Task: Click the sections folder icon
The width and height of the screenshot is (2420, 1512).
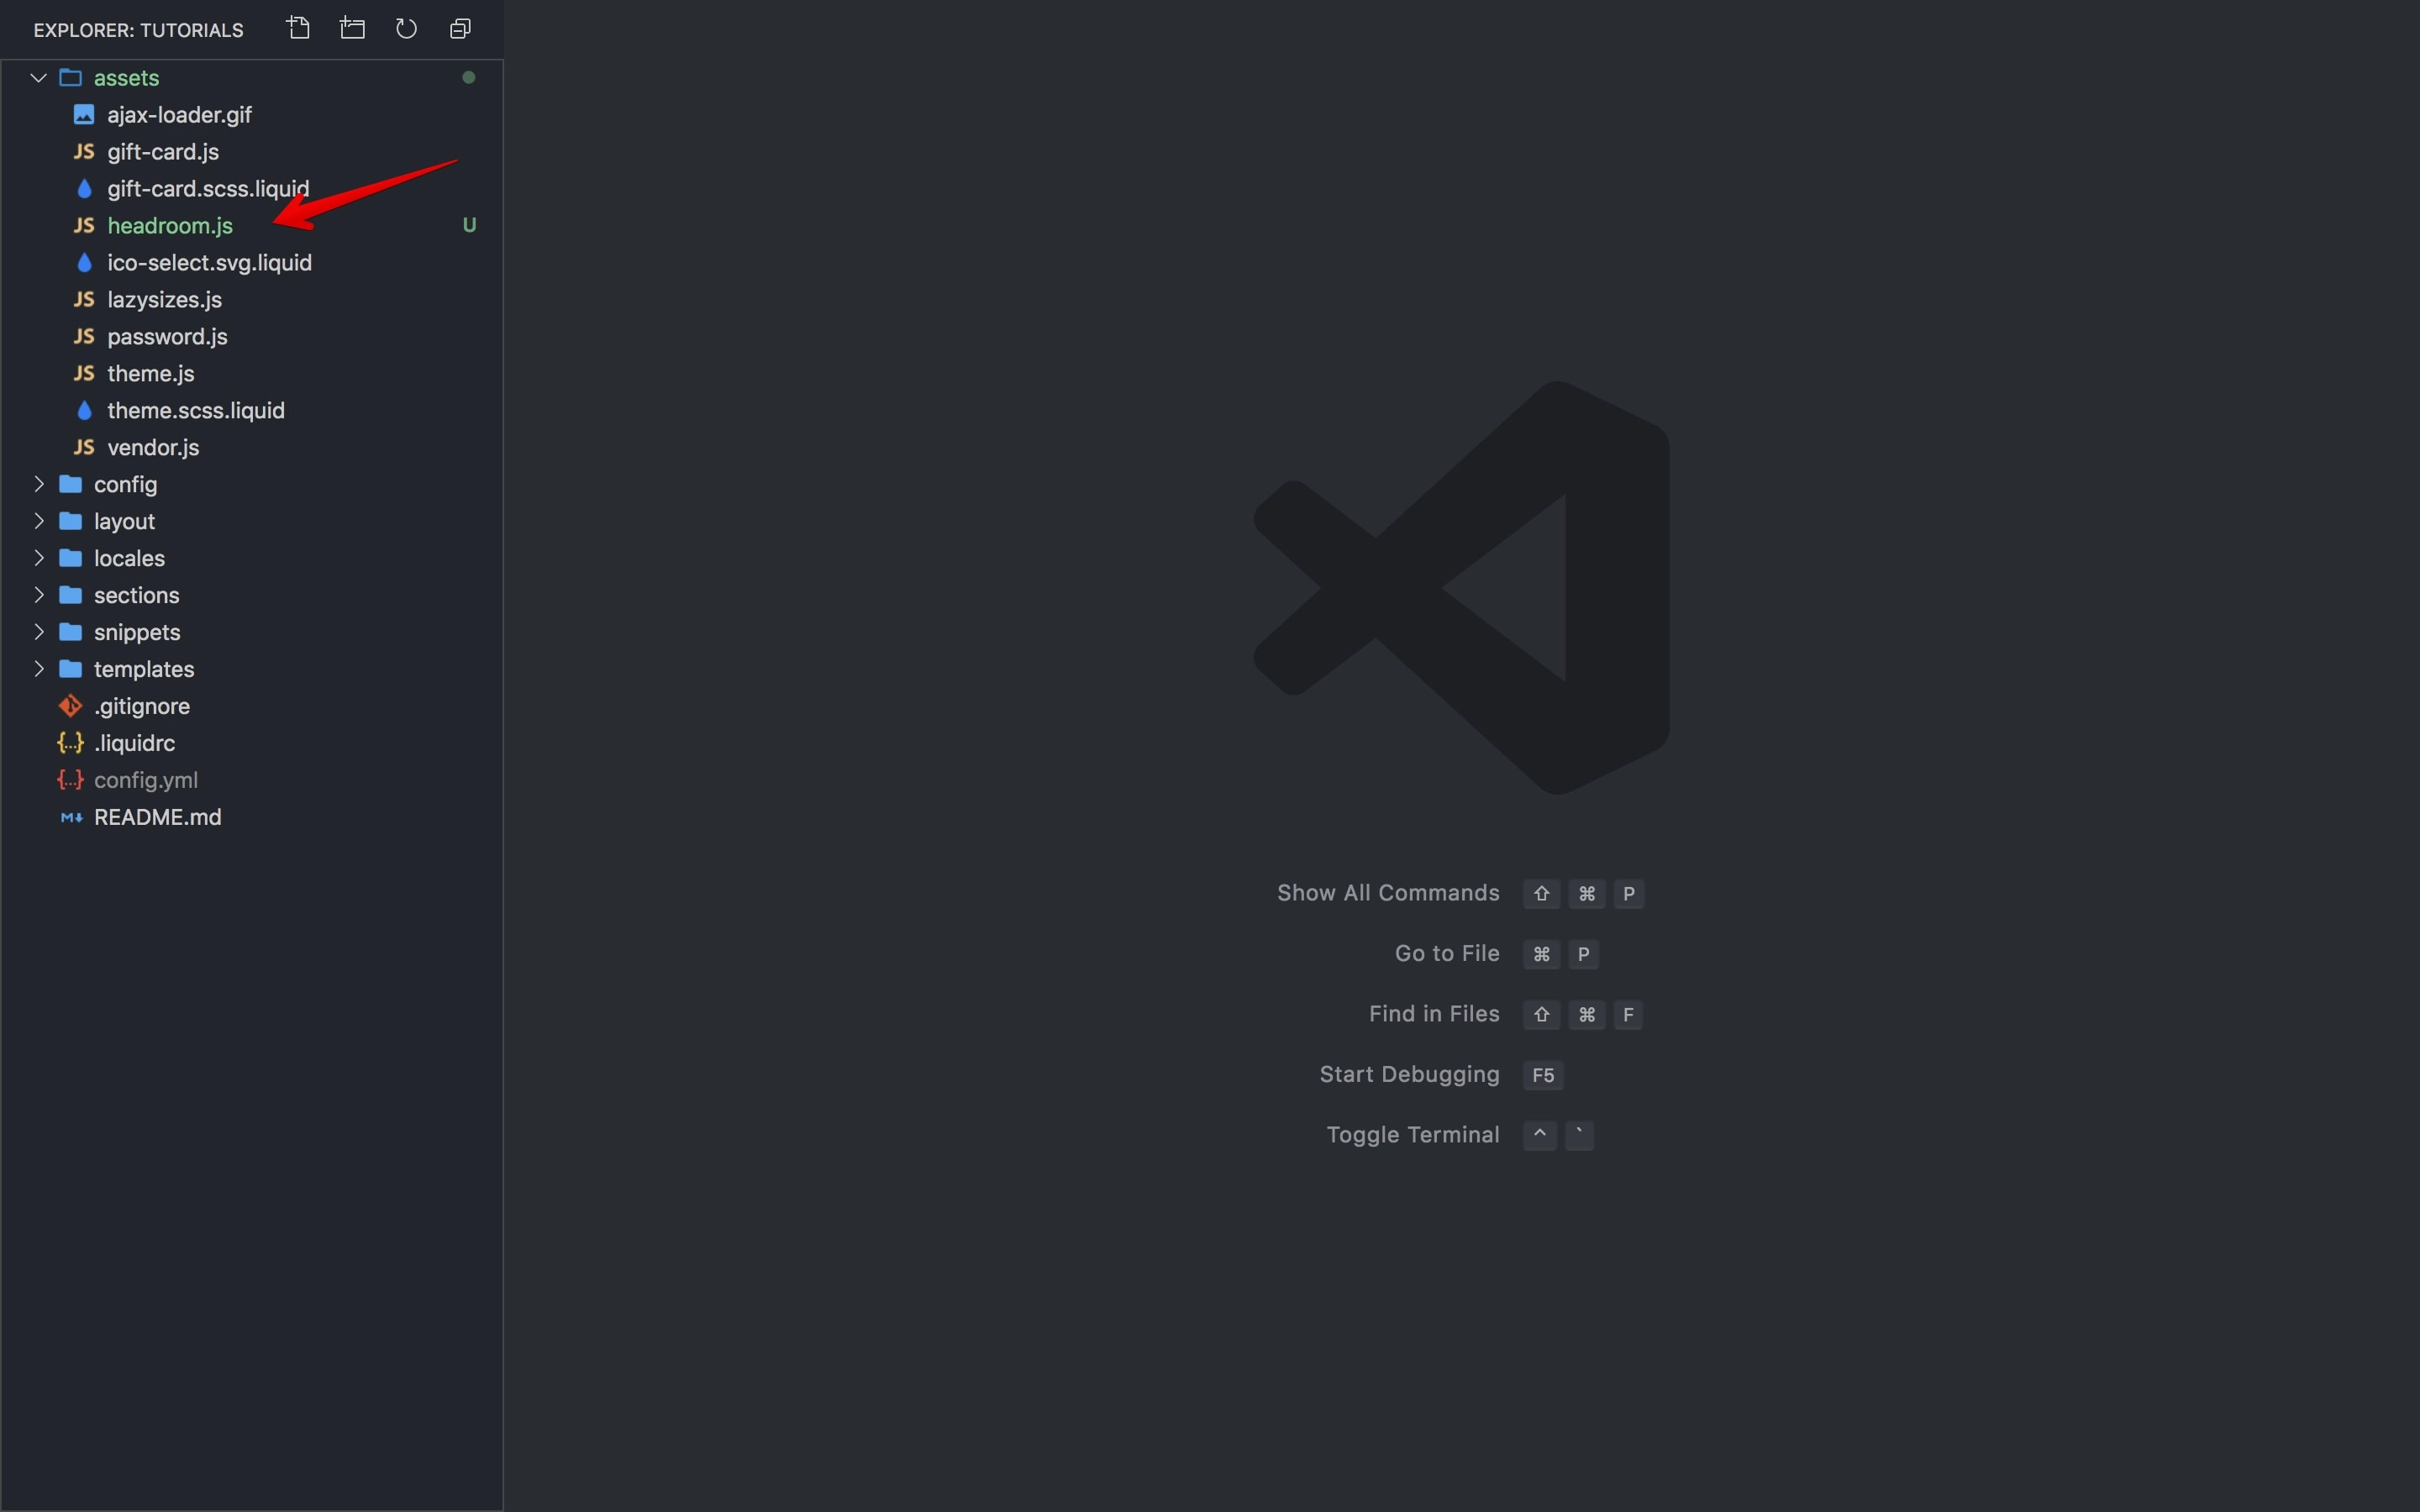Action: click(x=70, y=595)
